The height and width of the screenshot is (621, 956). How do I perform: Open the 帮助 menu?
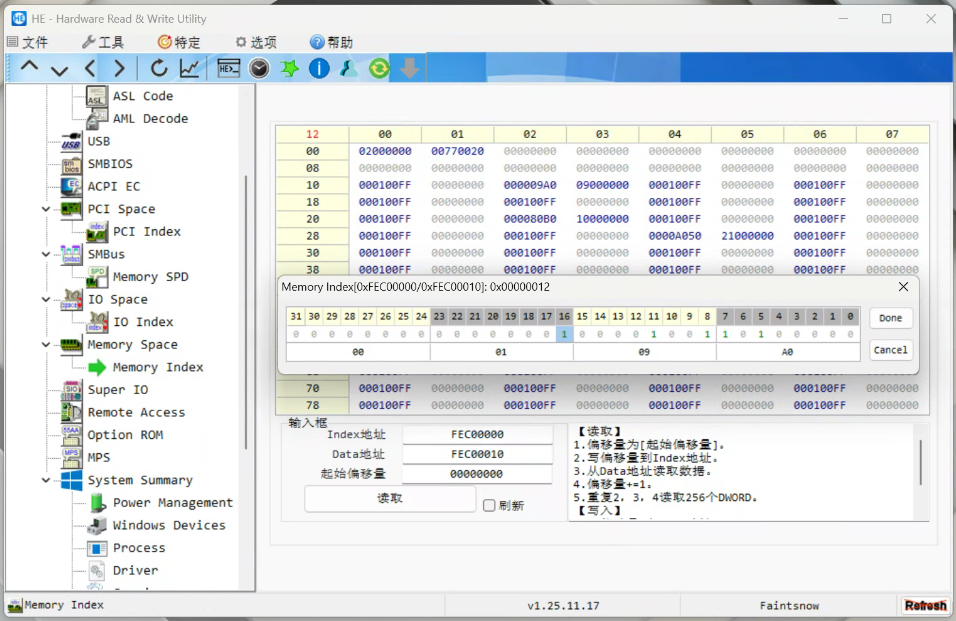[331, 42]
